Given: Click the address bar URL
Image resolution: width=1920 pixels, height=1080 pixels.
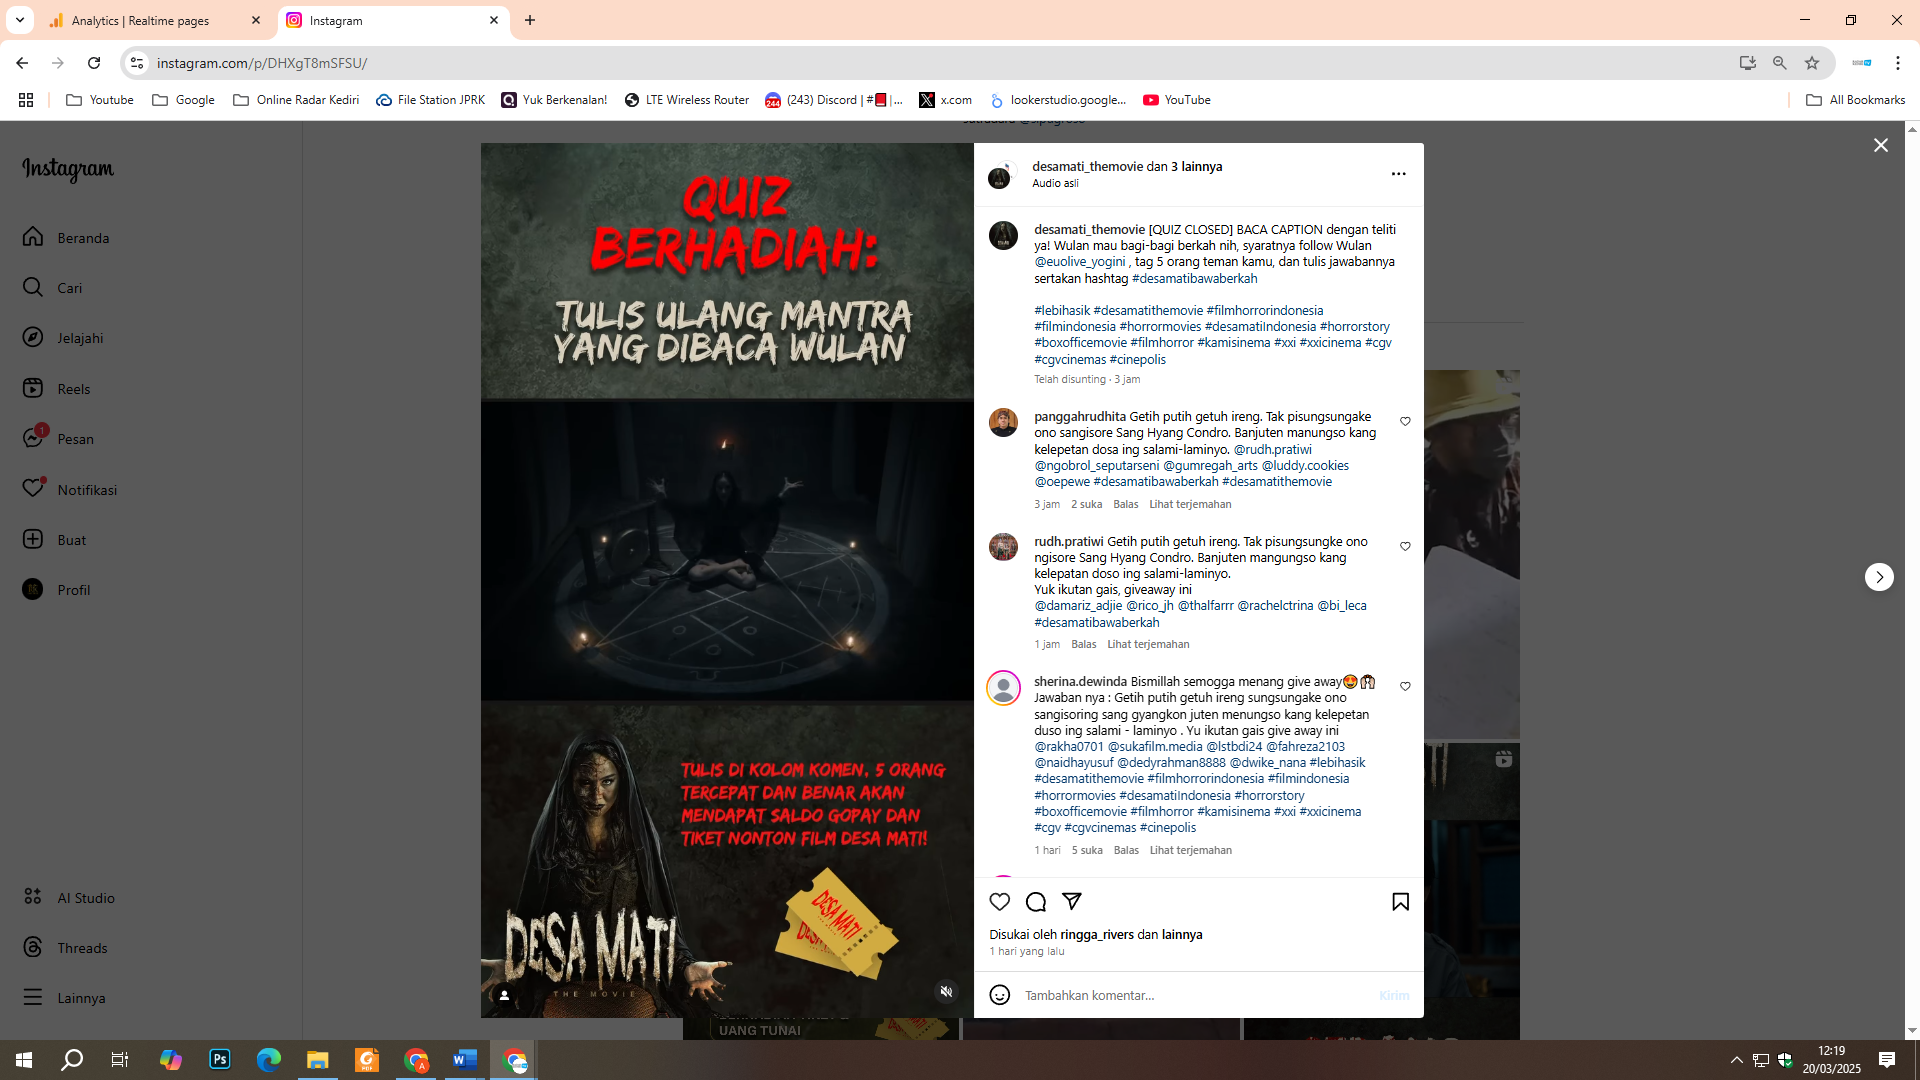Looking at the screenshot, I should tap(262, 63).
